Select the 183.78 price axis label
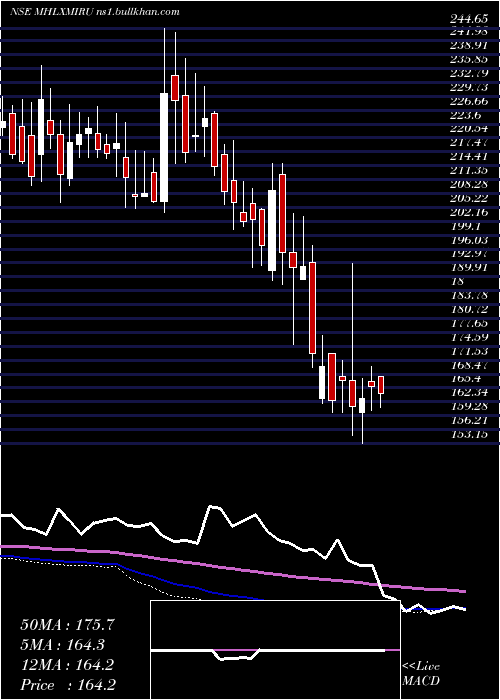Screen dimensions: 500x700 (x=469, y=295)
